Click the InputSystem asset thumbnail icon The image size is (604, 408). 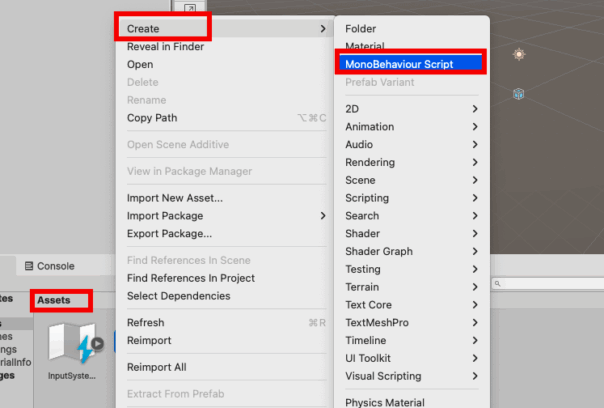(71, 344)
